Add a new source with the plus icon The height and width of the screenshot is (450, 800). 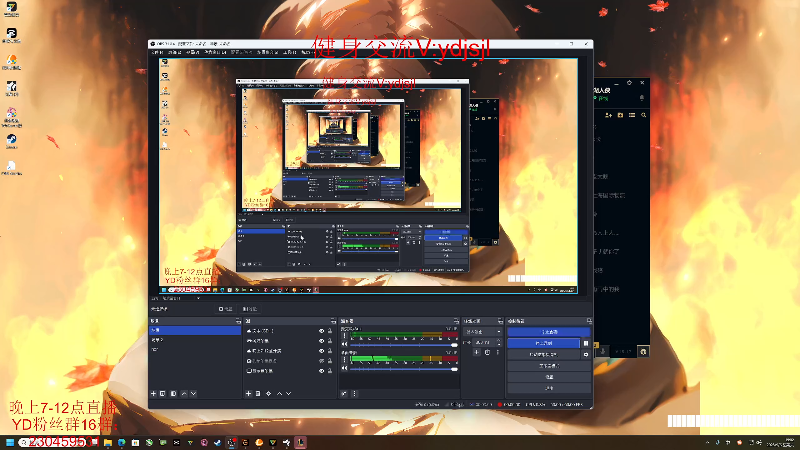248,393
